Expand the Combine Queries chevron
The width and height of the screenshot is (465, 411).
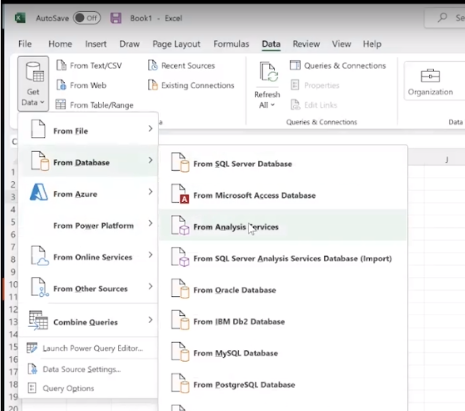[150, 320]
